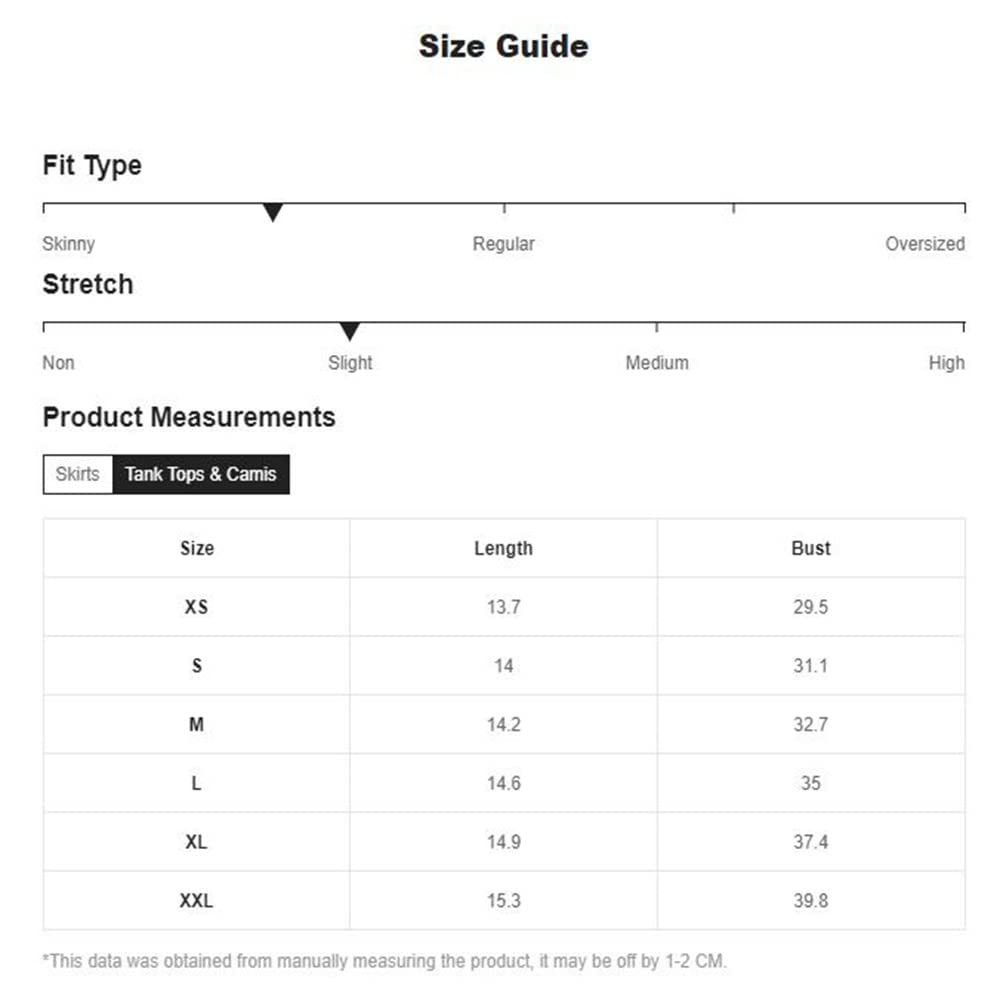Click the Size column header
The height and width of the screenshot is (1000, 1000).
[197, 548]
